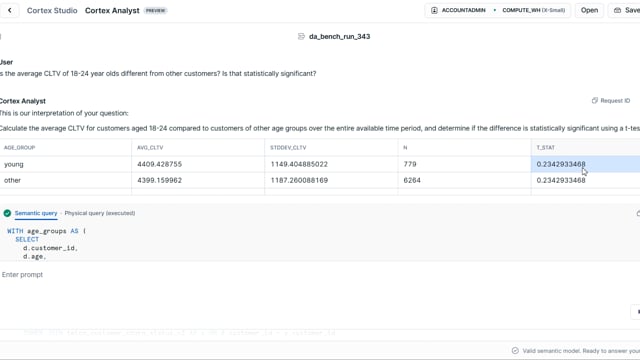Click the 'Valid semantic model' status text
640x360 pixels.
pyautogui.click(x=581, y=351)
